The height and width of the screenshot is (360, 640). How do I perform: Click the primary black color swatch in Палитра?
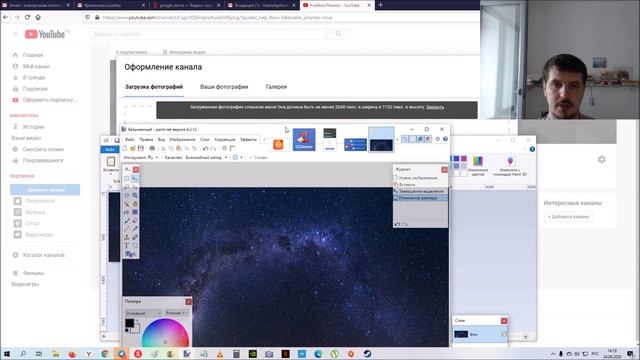click(x=129, y=323)
